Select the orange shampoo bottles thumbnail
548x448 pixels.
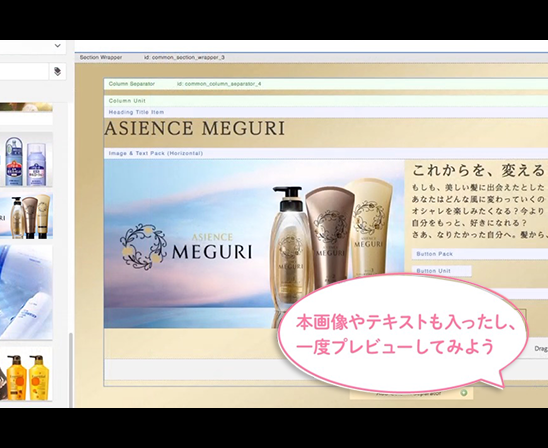[x=26, y=374]
